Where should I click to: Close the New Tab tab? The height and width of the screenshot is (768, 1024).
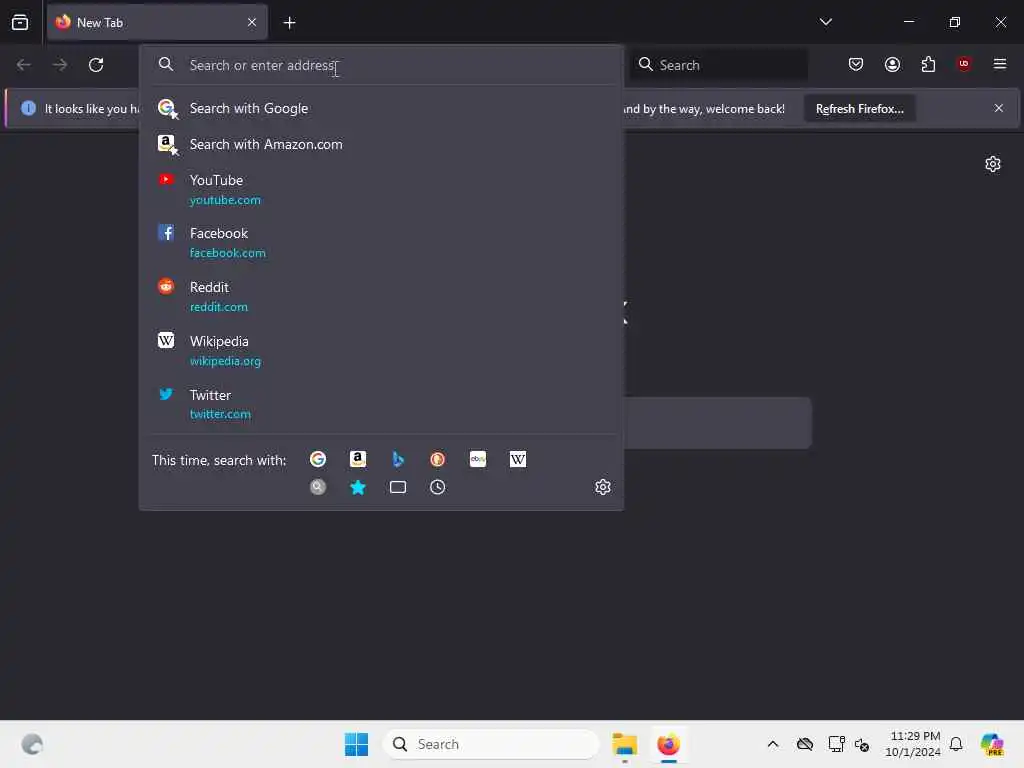click(x=252, y=23)
